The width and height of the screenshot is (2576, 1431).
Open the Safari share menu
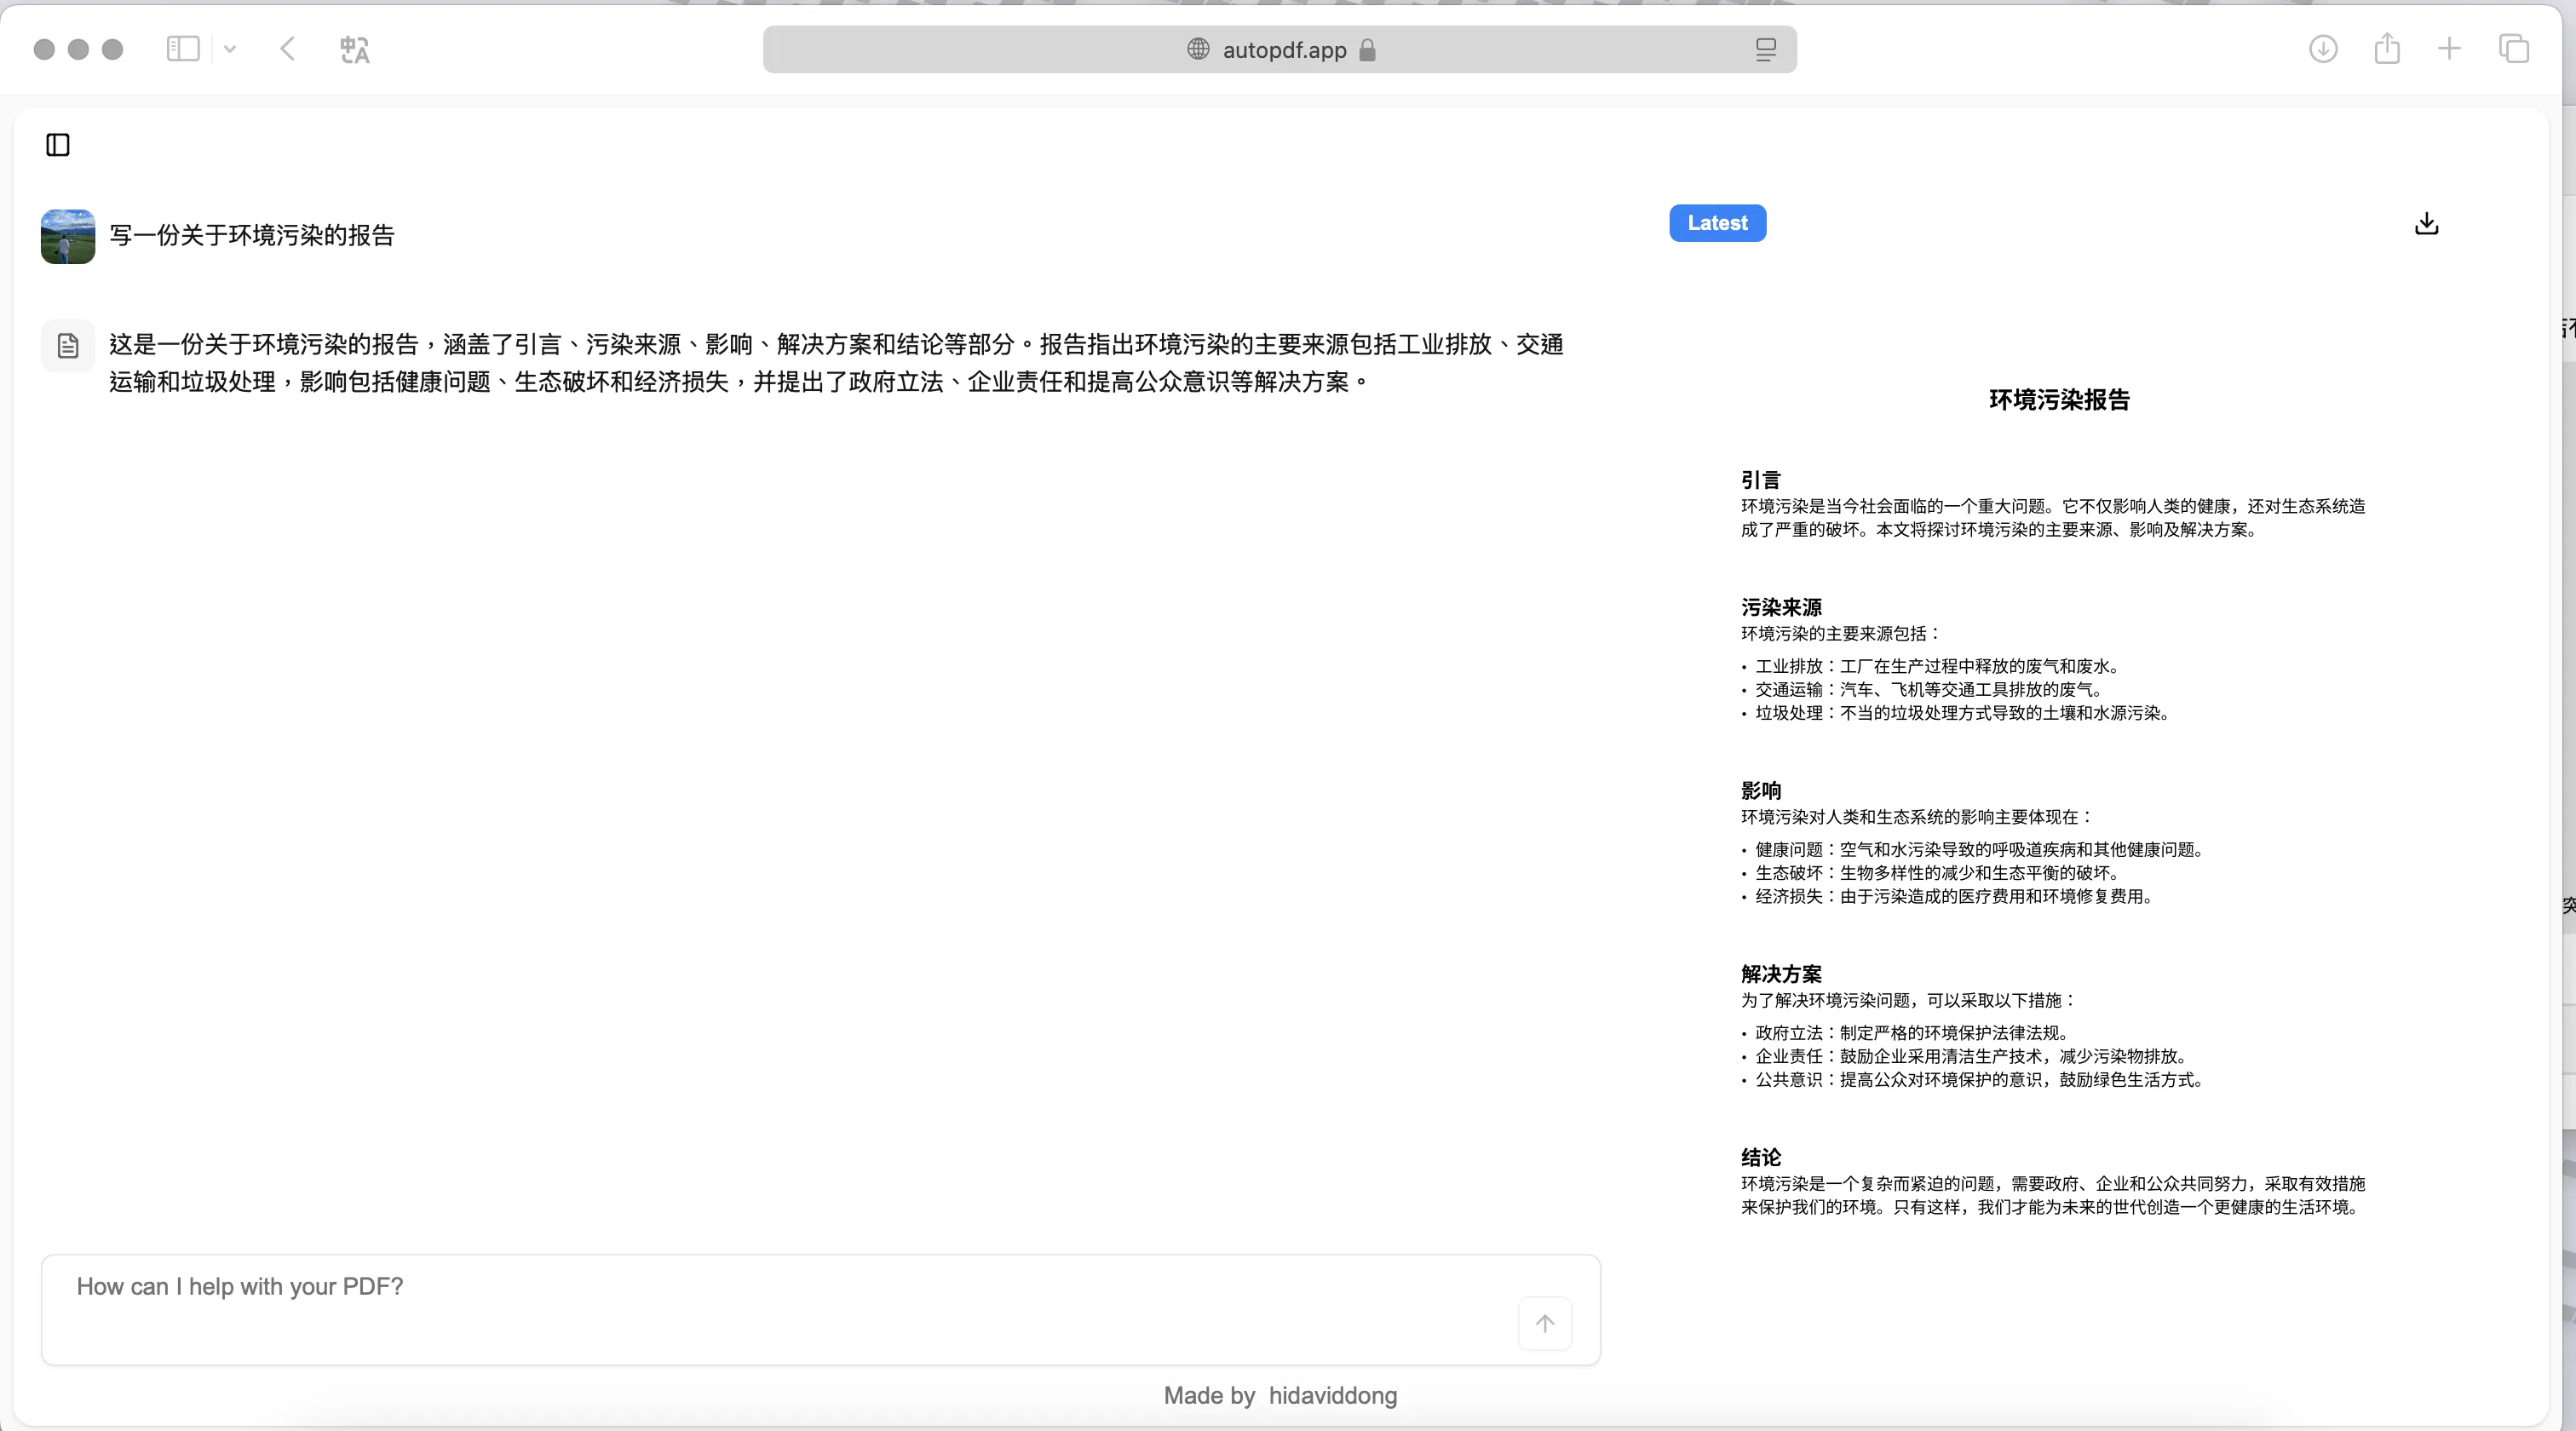pyautogui.click(x=2387, y=49)
